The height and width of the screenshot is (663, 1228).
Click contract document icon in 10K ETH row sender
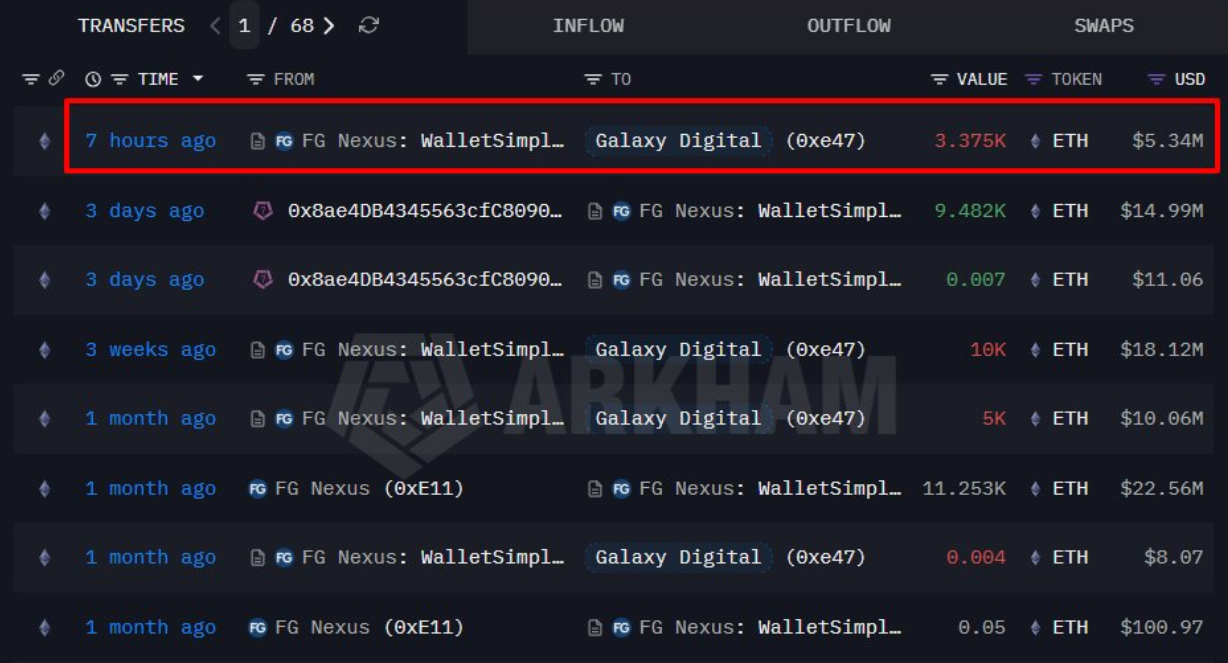click(258, 350)
